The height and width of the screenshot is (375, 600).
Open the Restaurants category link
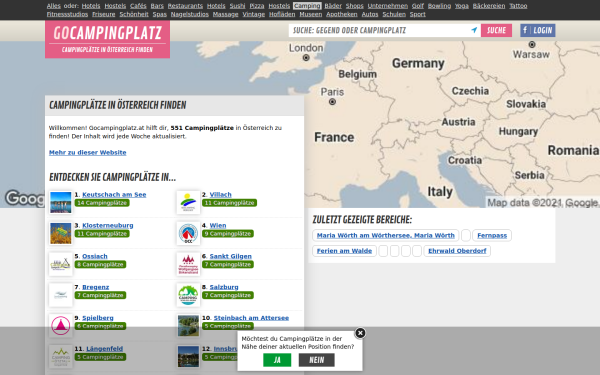(x=185, y=6)
